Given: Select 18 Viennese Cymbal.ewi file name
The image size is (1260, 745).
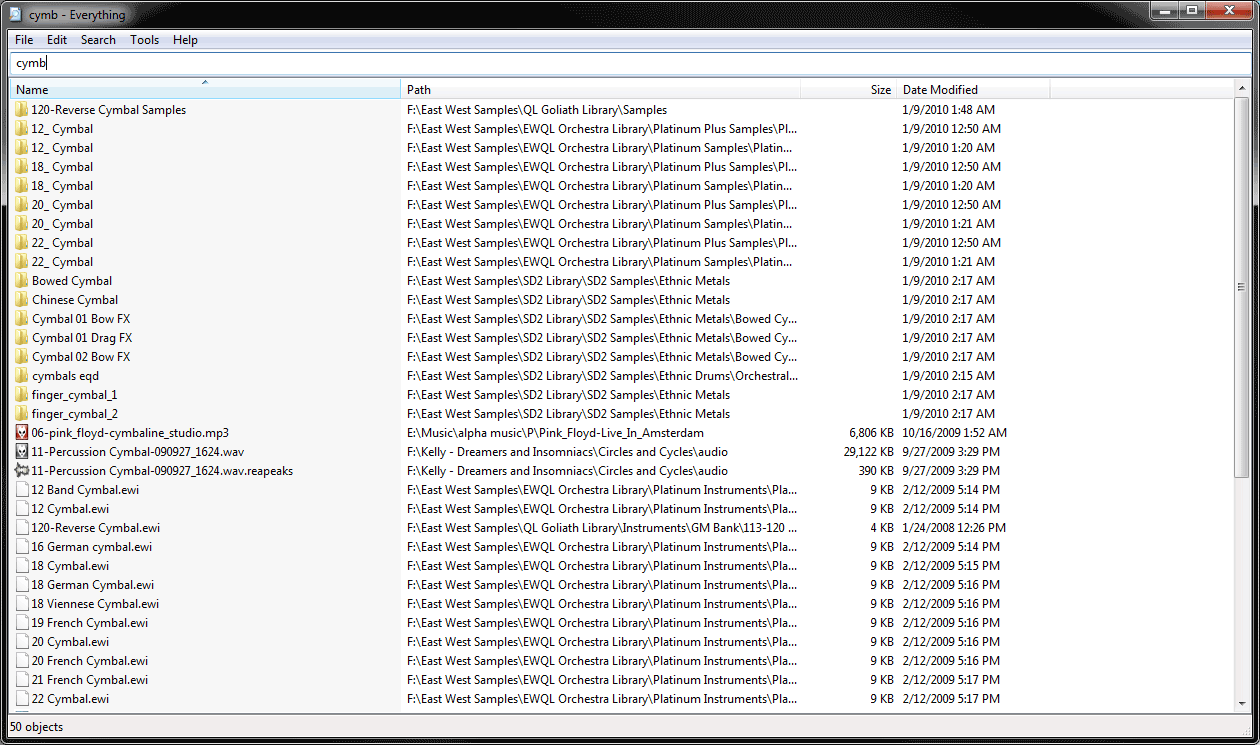Looking at the screenshot, I should [x=95, y=604].
